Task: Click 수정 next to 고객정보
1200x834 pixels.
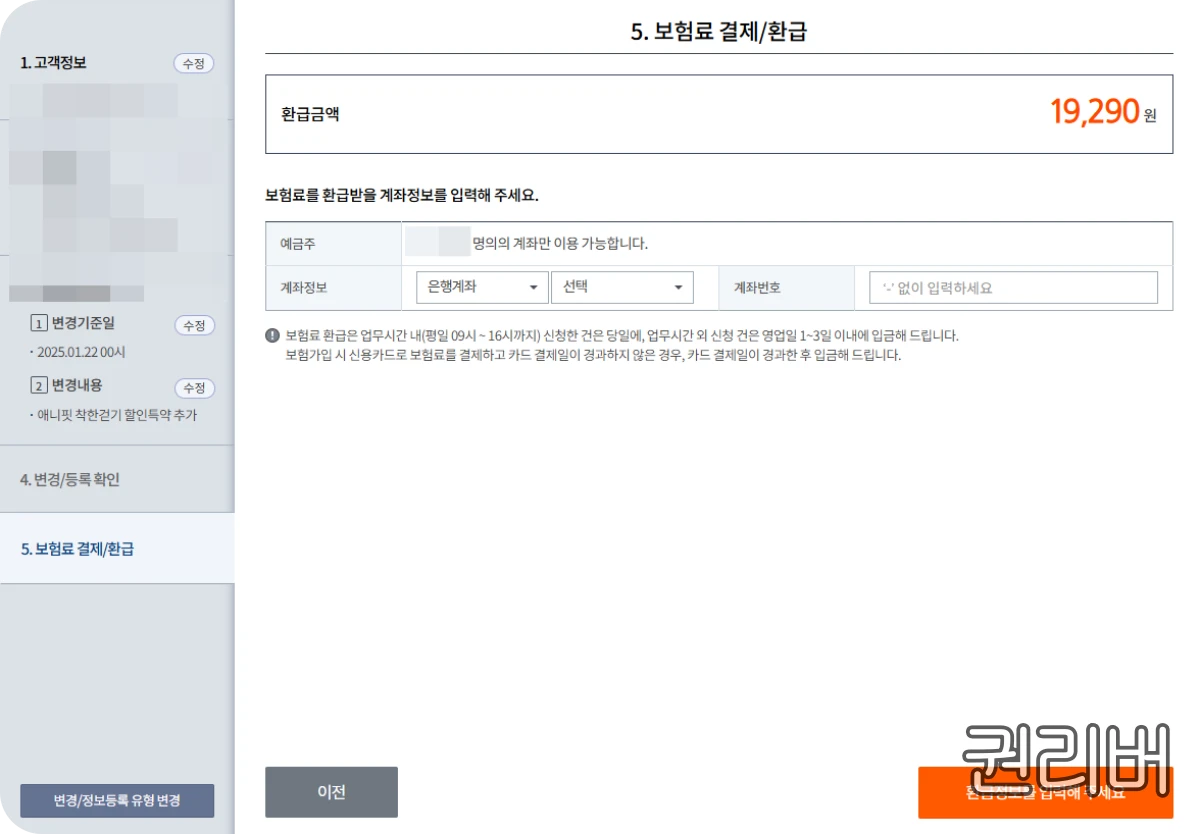Action: [193, 63]
